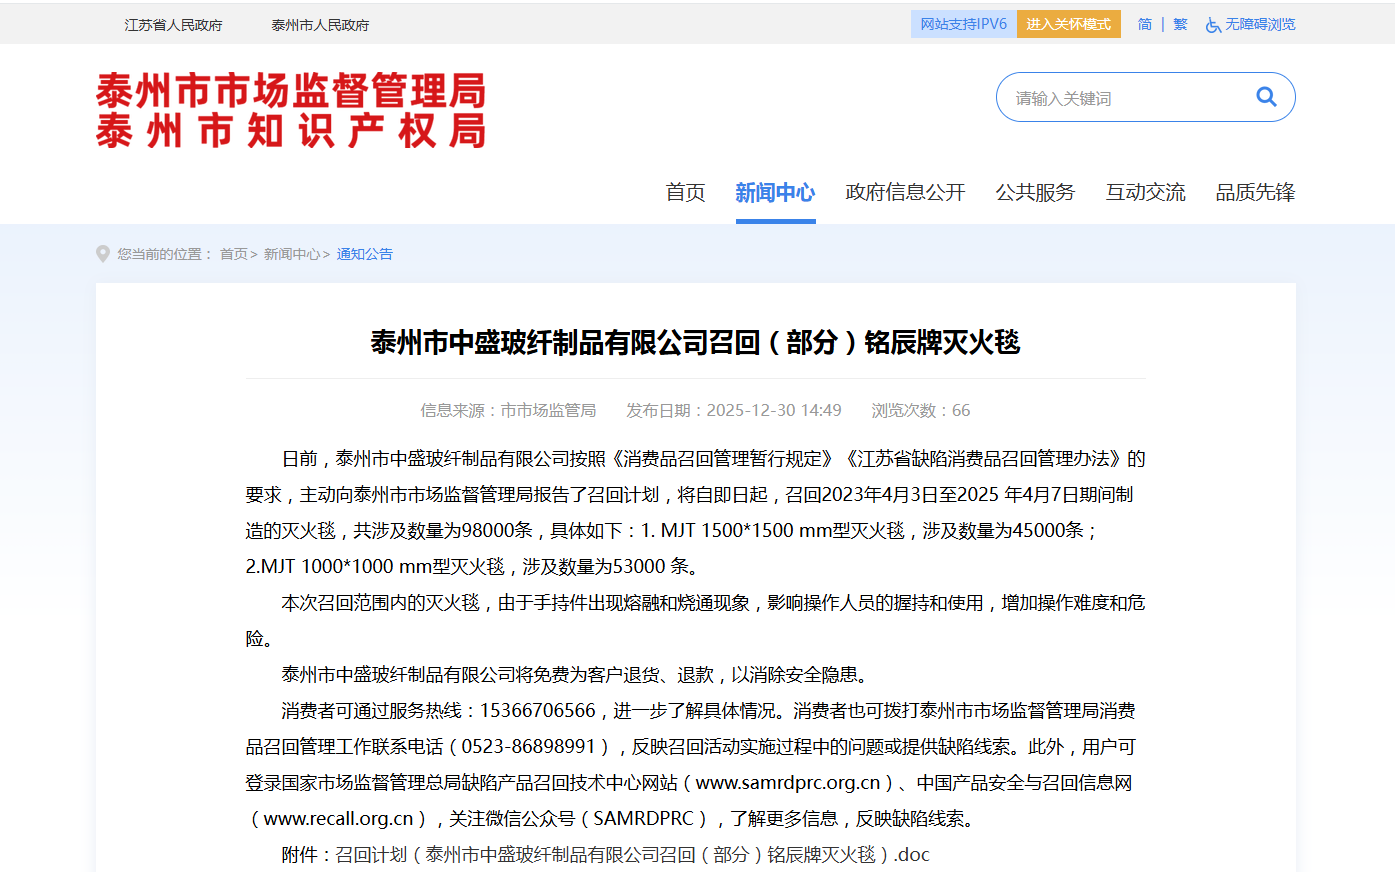The width and height of the screenshot is (1395, 872).
Task: Click the location pin breadcrumb icon
Action: 103,254
